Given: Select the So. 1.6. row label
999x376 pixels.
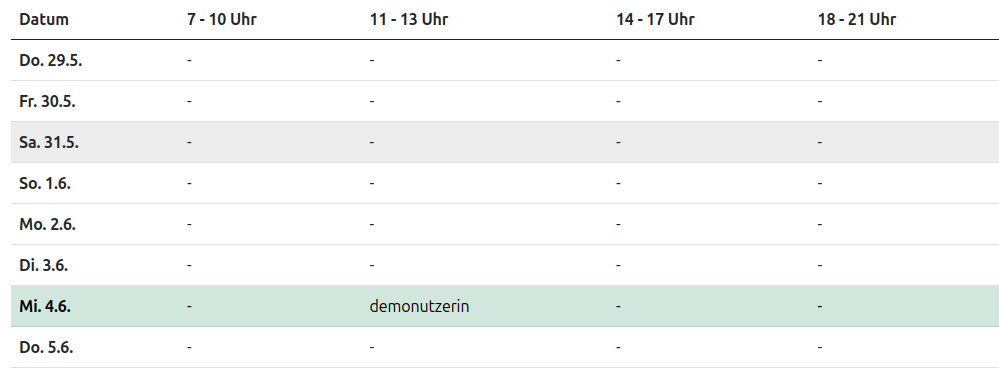Looking at the screenshot, I should pyautogui.click(x=45, y=184).
